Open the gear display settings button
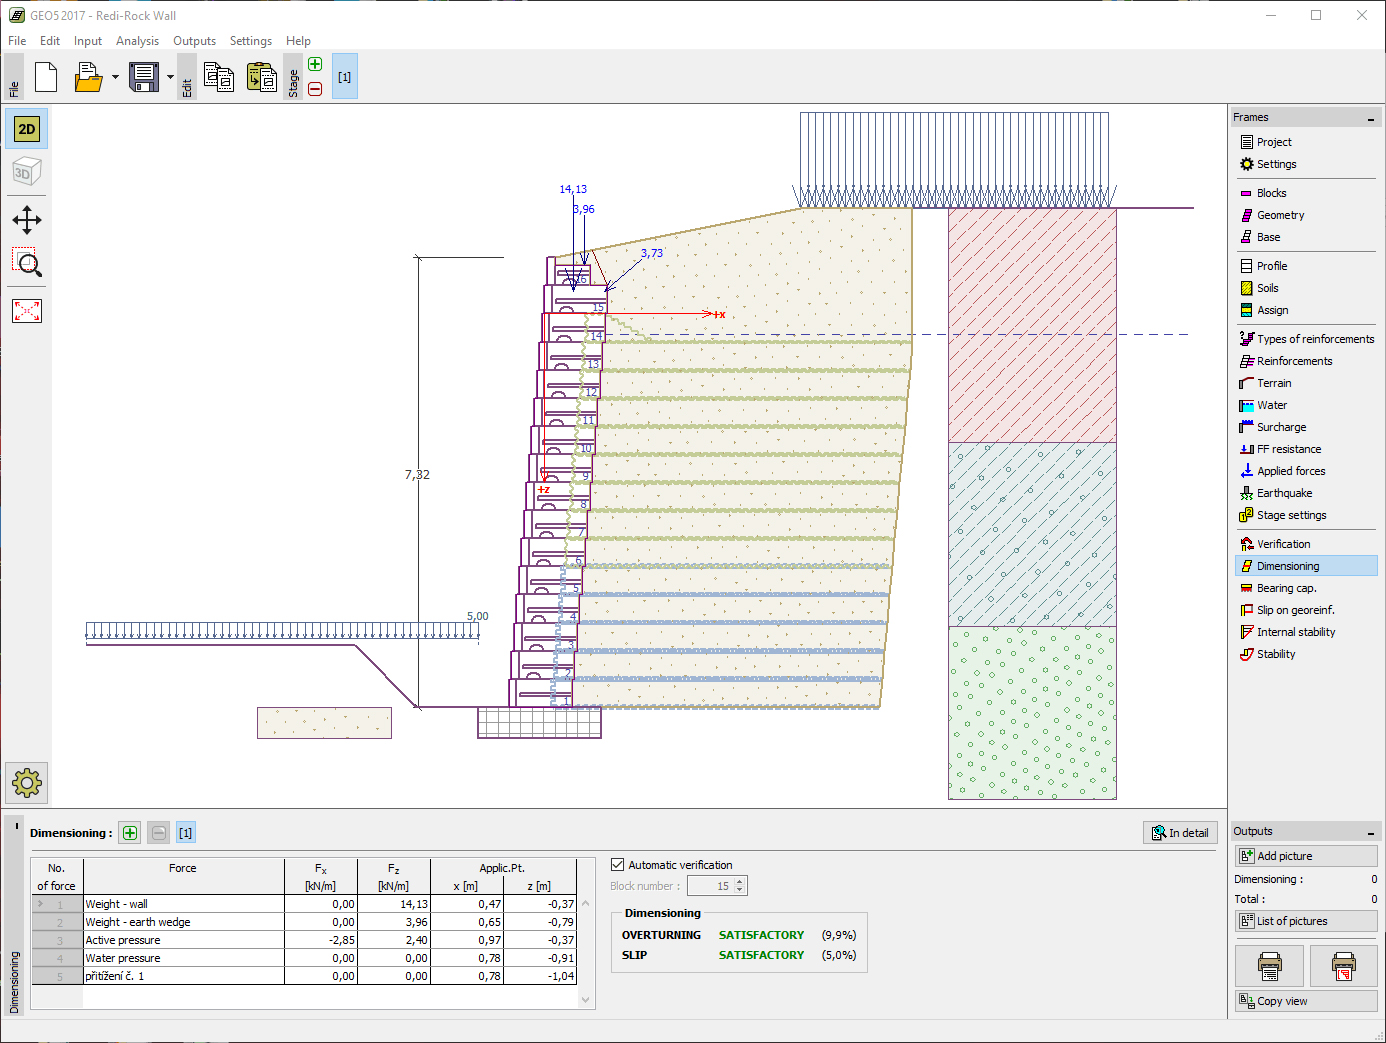Screen dimensions: 1386x1043 [x=27, y=783]
